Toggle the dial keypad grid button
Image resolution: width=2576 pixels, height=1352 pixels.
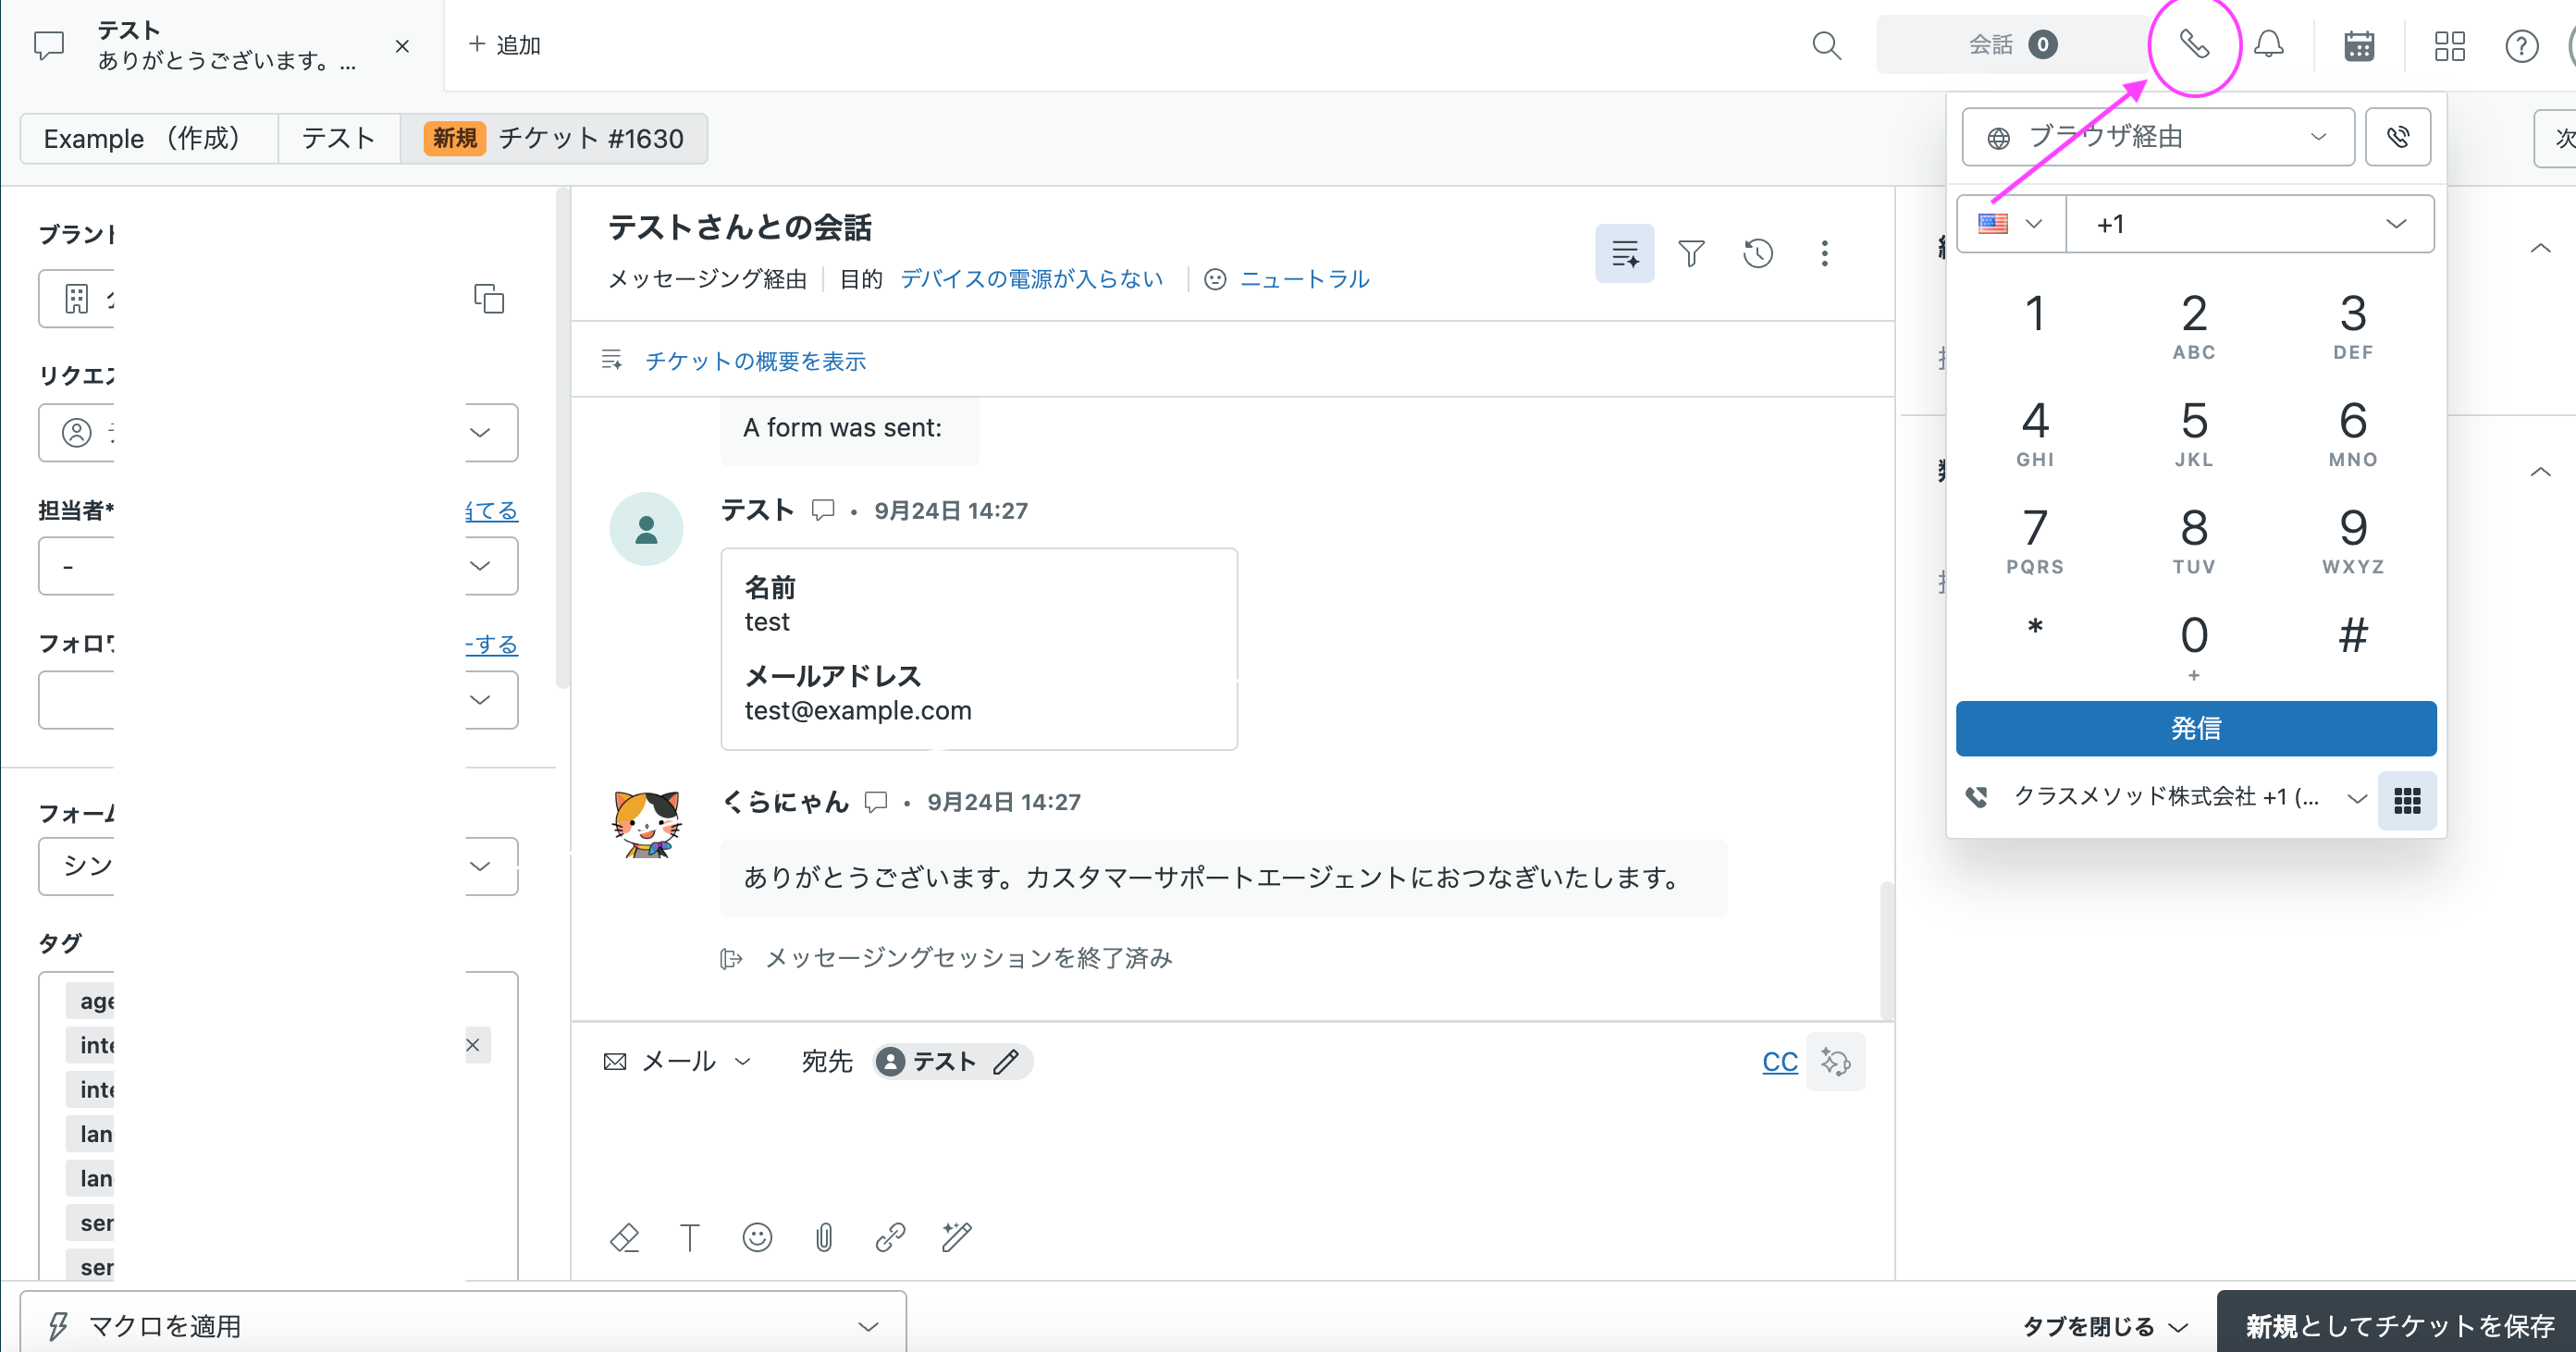[2407, 799]
